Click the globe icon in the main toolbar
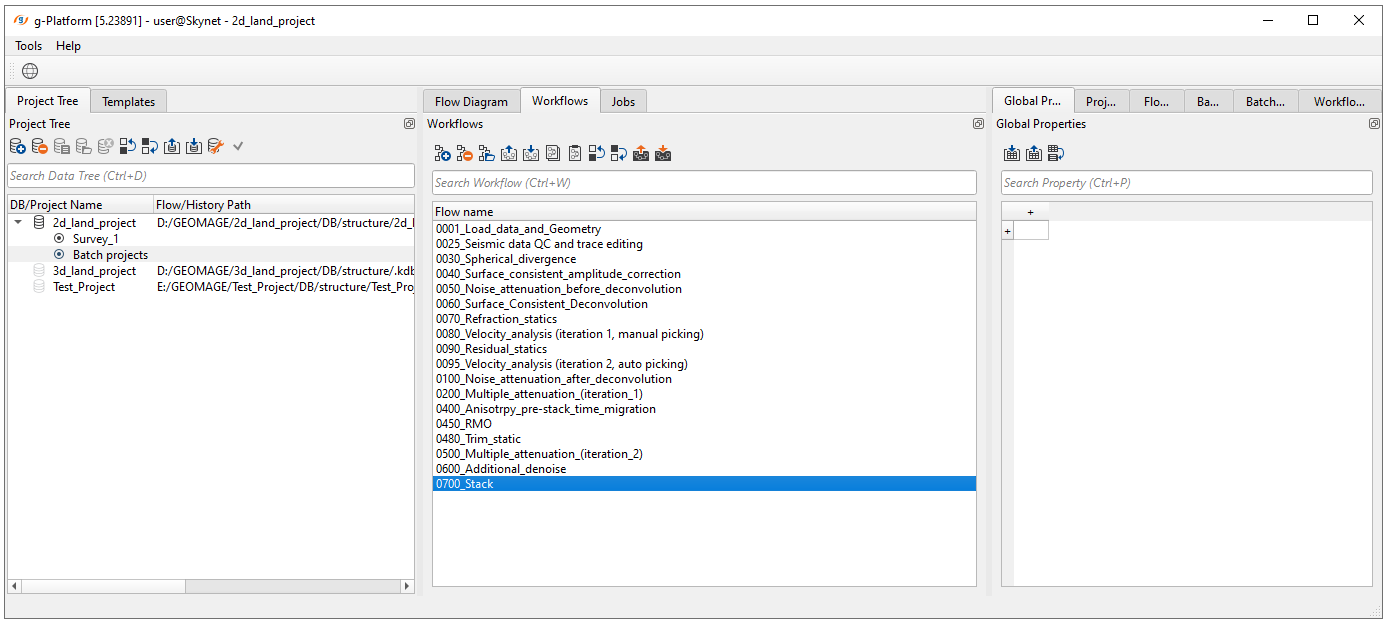The image size is (1388, 626). click(30, 71)
